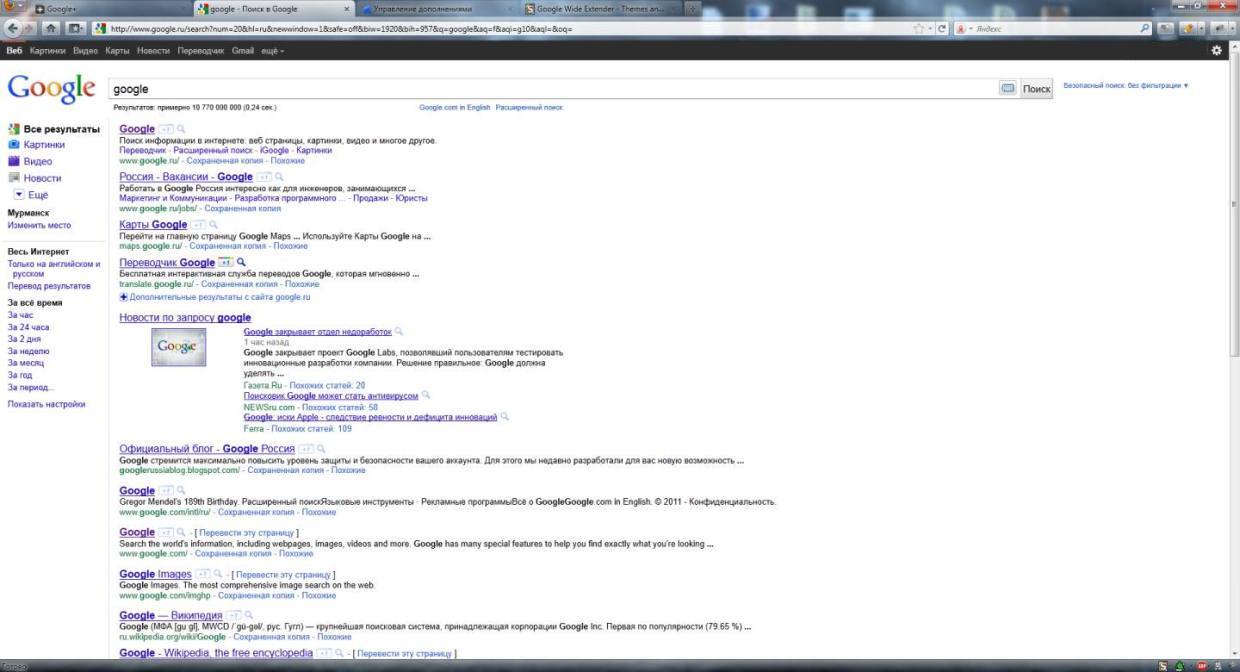Image resolution: width=1240 pixels, height=672 pixels.
Task: Open Google.com in English link
Action: click(455, 107)
